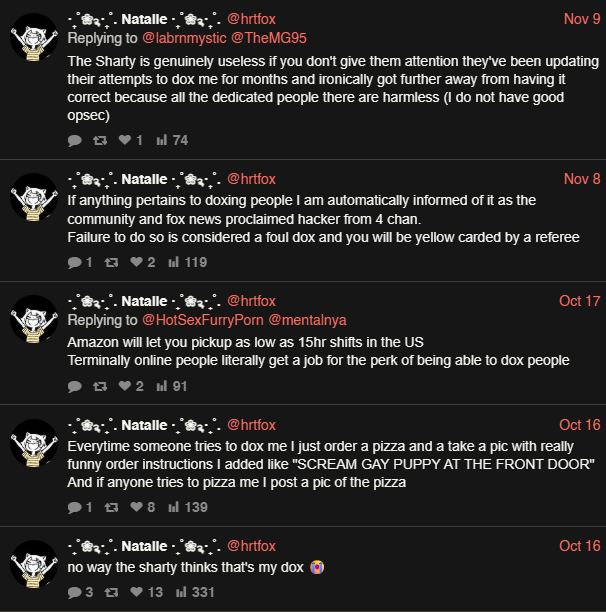
Task: Open the Oct 17 tweet timestamp
Action: pos(579,301)
